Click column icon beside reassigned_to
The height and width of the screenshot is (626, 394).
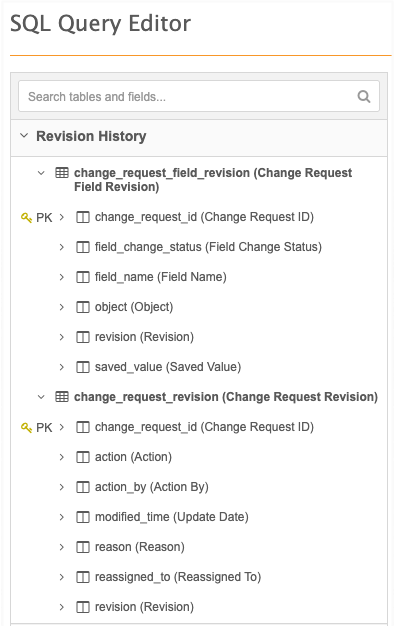(x=83, y=577)
